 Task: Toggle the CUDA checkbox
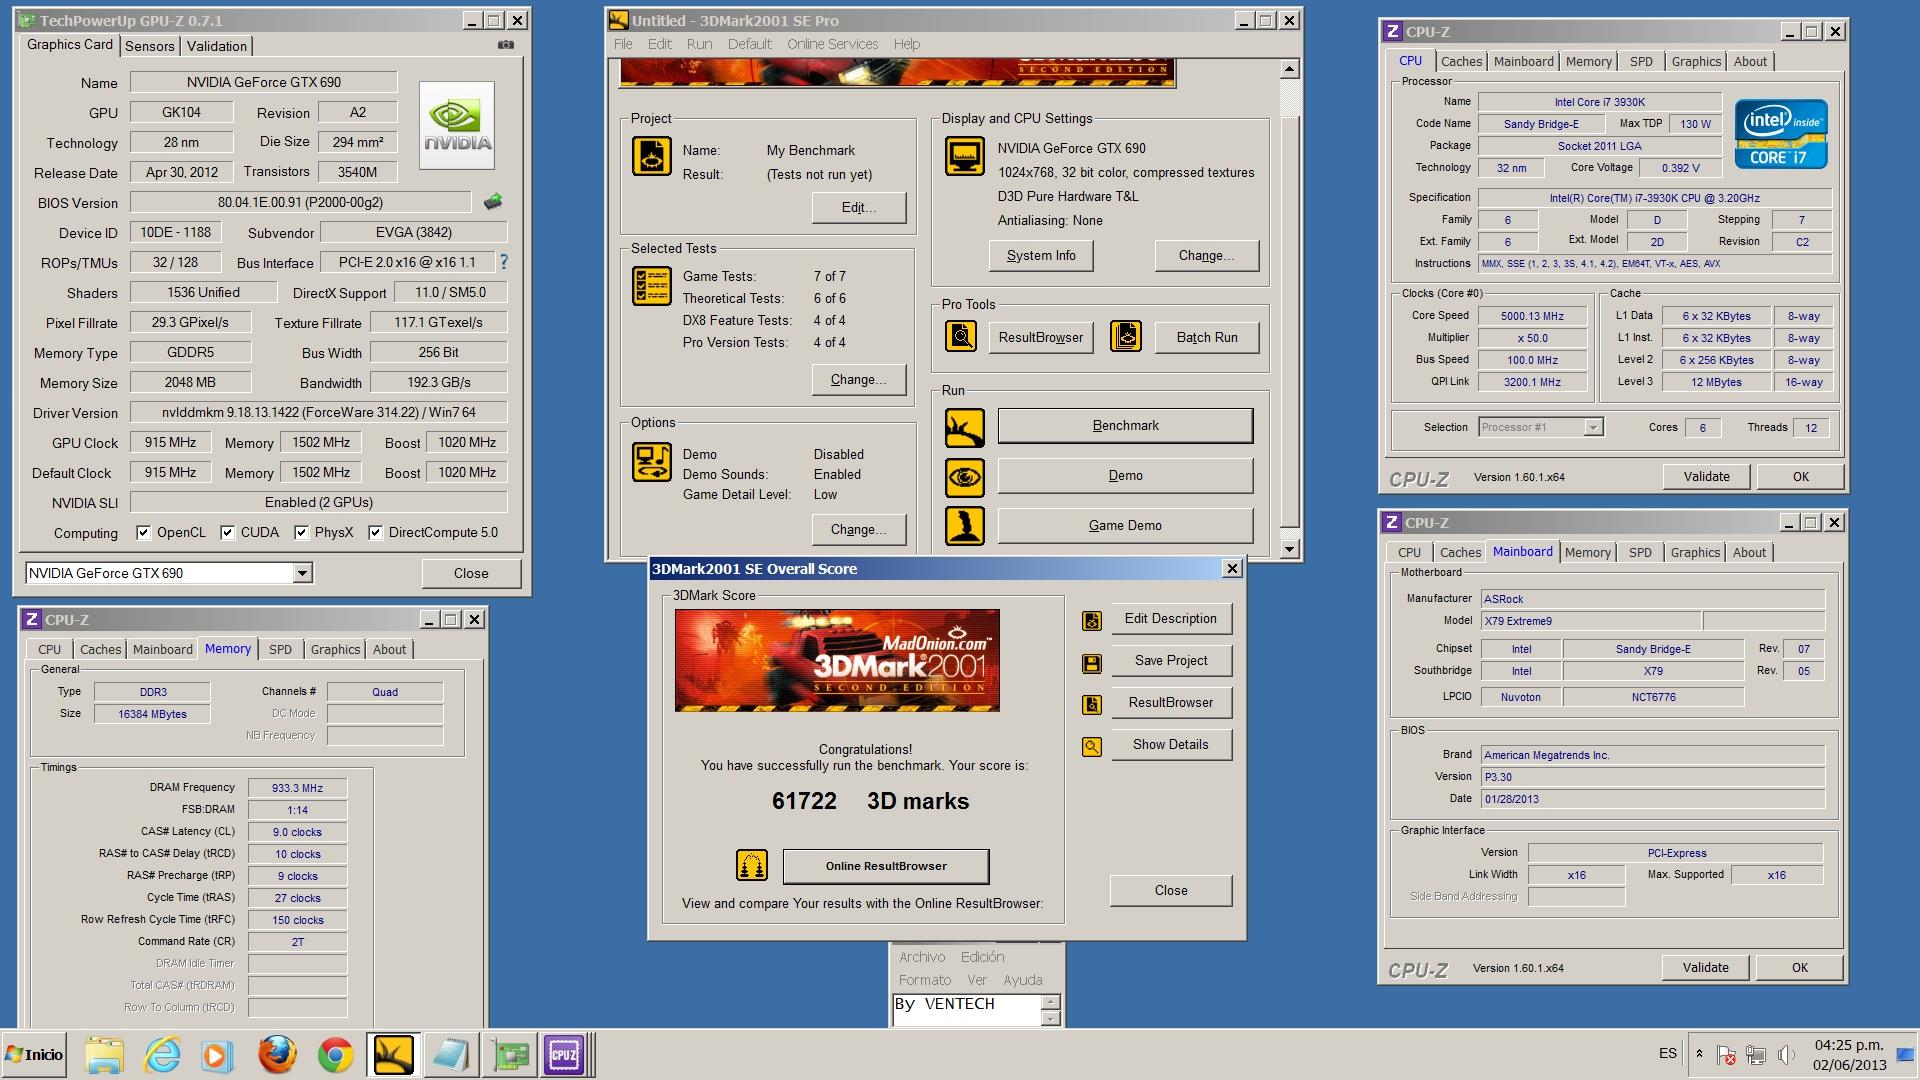click(227, 533)
